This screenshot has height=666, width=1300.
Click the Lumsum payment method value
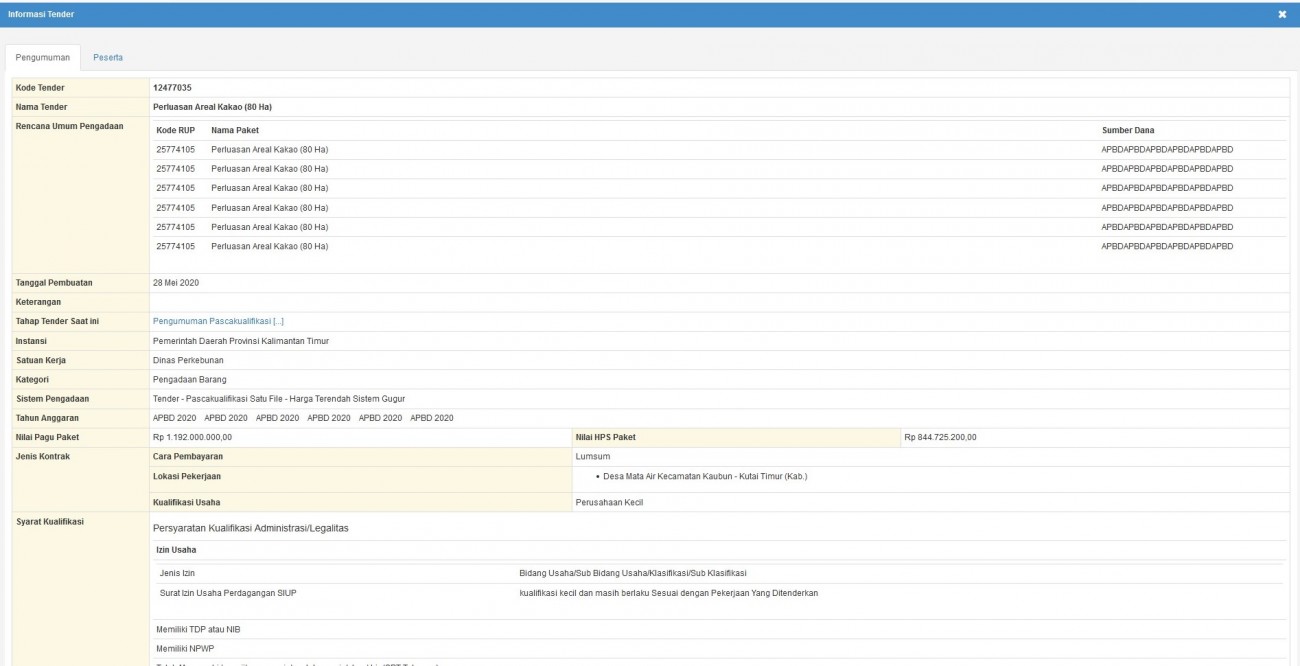[x=593, y=456]
